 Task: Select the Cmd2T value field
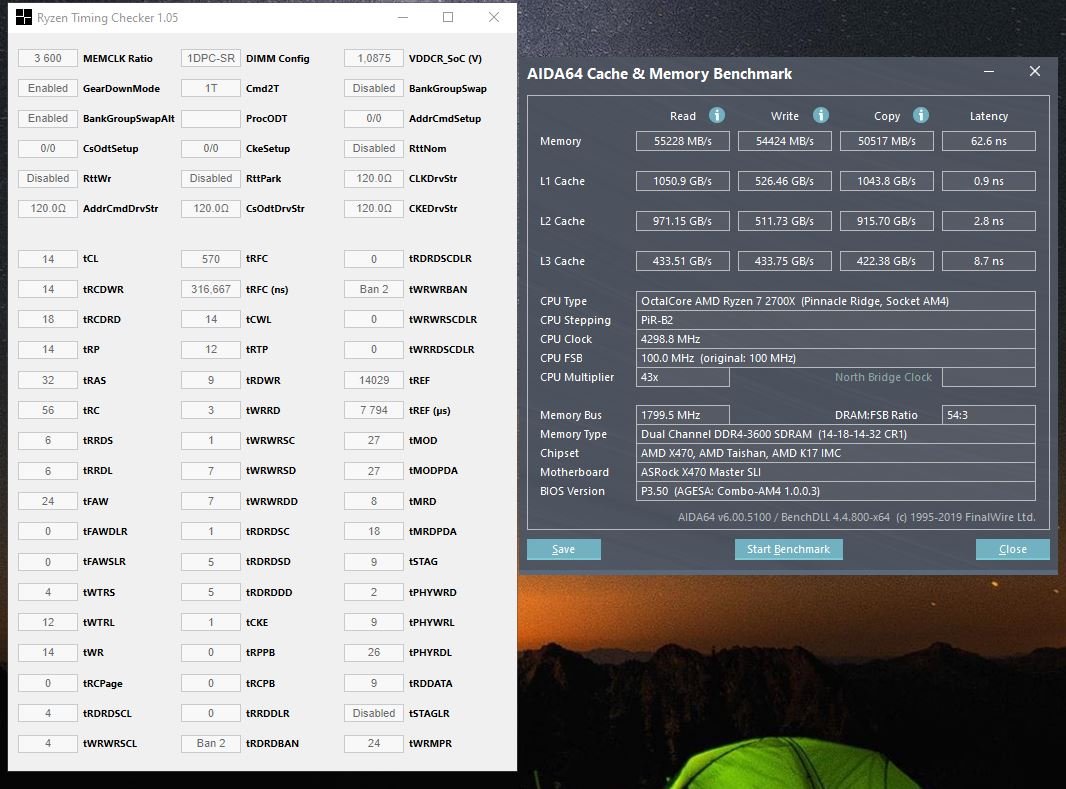pyautogui.click(x=211, y=88)
